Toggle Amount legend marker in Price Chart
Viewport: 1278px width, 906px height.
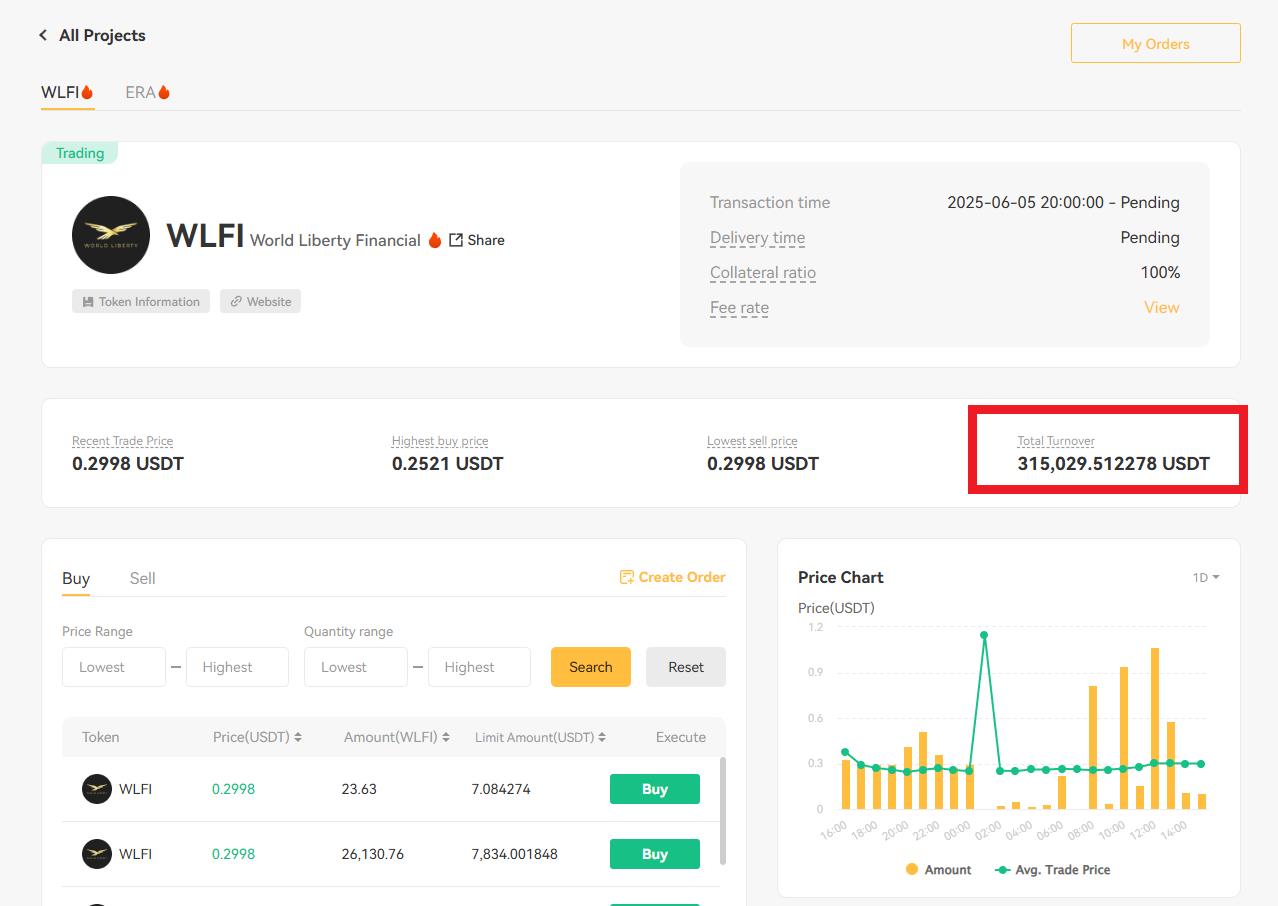912,870
